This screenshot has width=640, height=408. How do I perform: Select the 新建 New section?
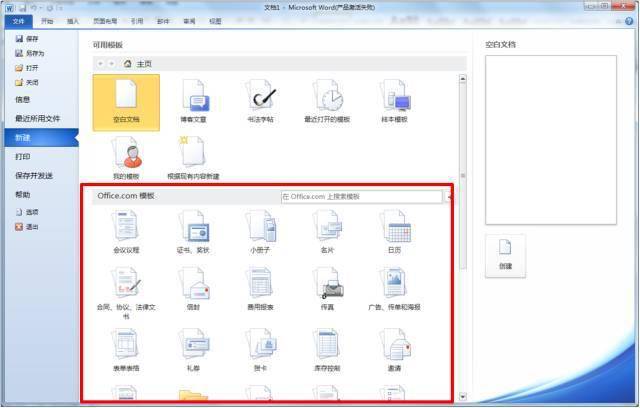click(41, 137)
